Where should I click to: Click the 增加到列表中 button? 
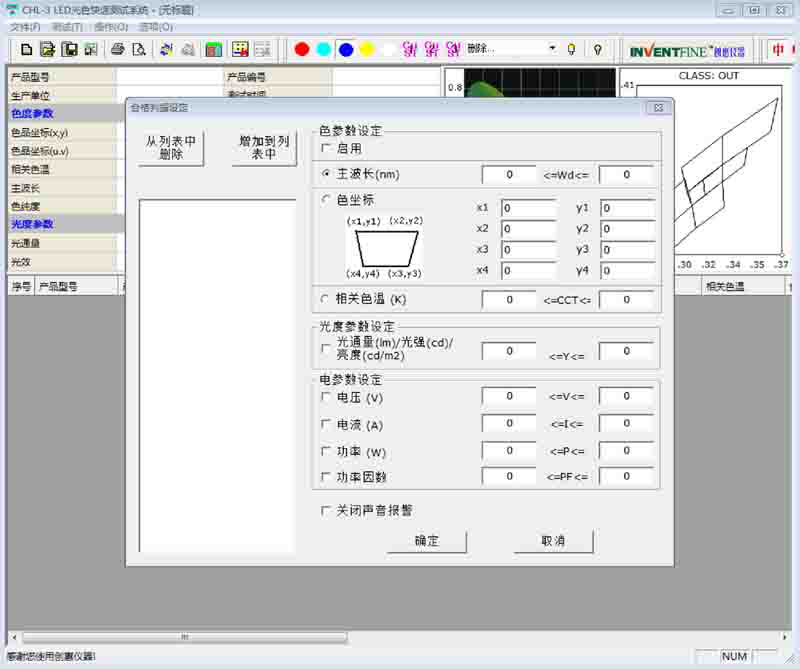coord(264,148)
